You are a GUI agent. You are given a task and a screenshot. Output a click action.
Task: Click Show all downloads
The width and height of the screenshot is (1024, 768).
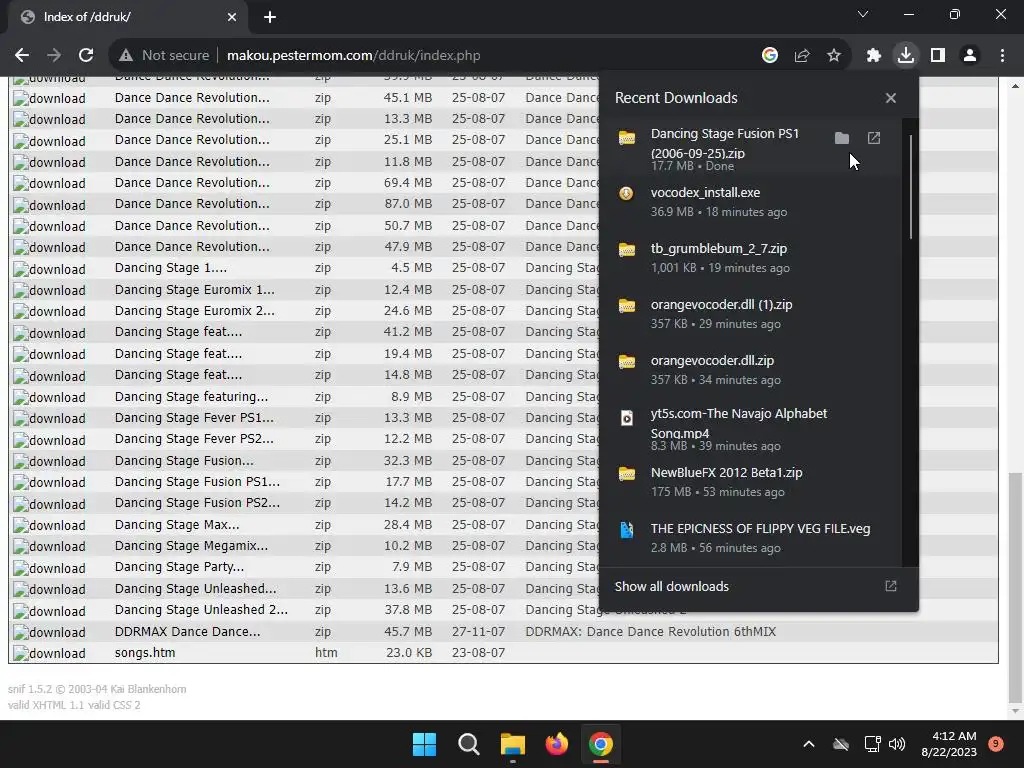(671, 586)
